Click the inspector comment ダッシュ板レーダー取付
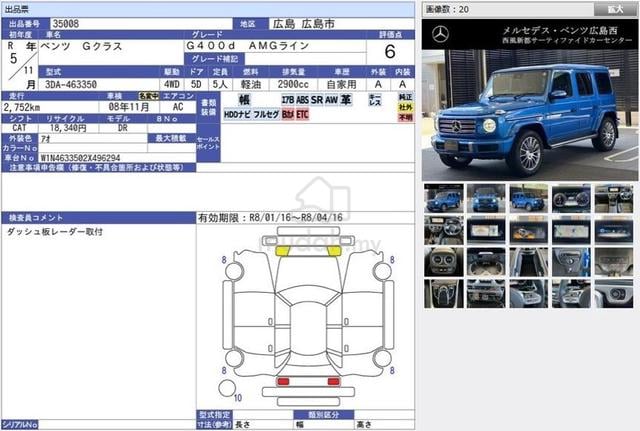640x431 pixels. point(55,232)
